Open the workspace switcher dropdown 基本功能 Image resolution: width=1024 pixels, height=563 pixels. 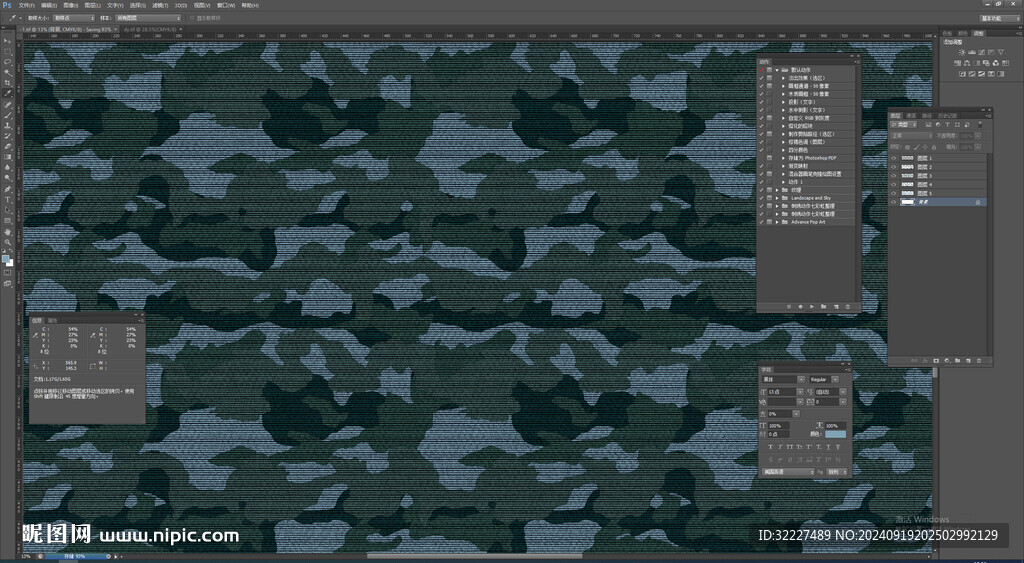point(1000,18)
